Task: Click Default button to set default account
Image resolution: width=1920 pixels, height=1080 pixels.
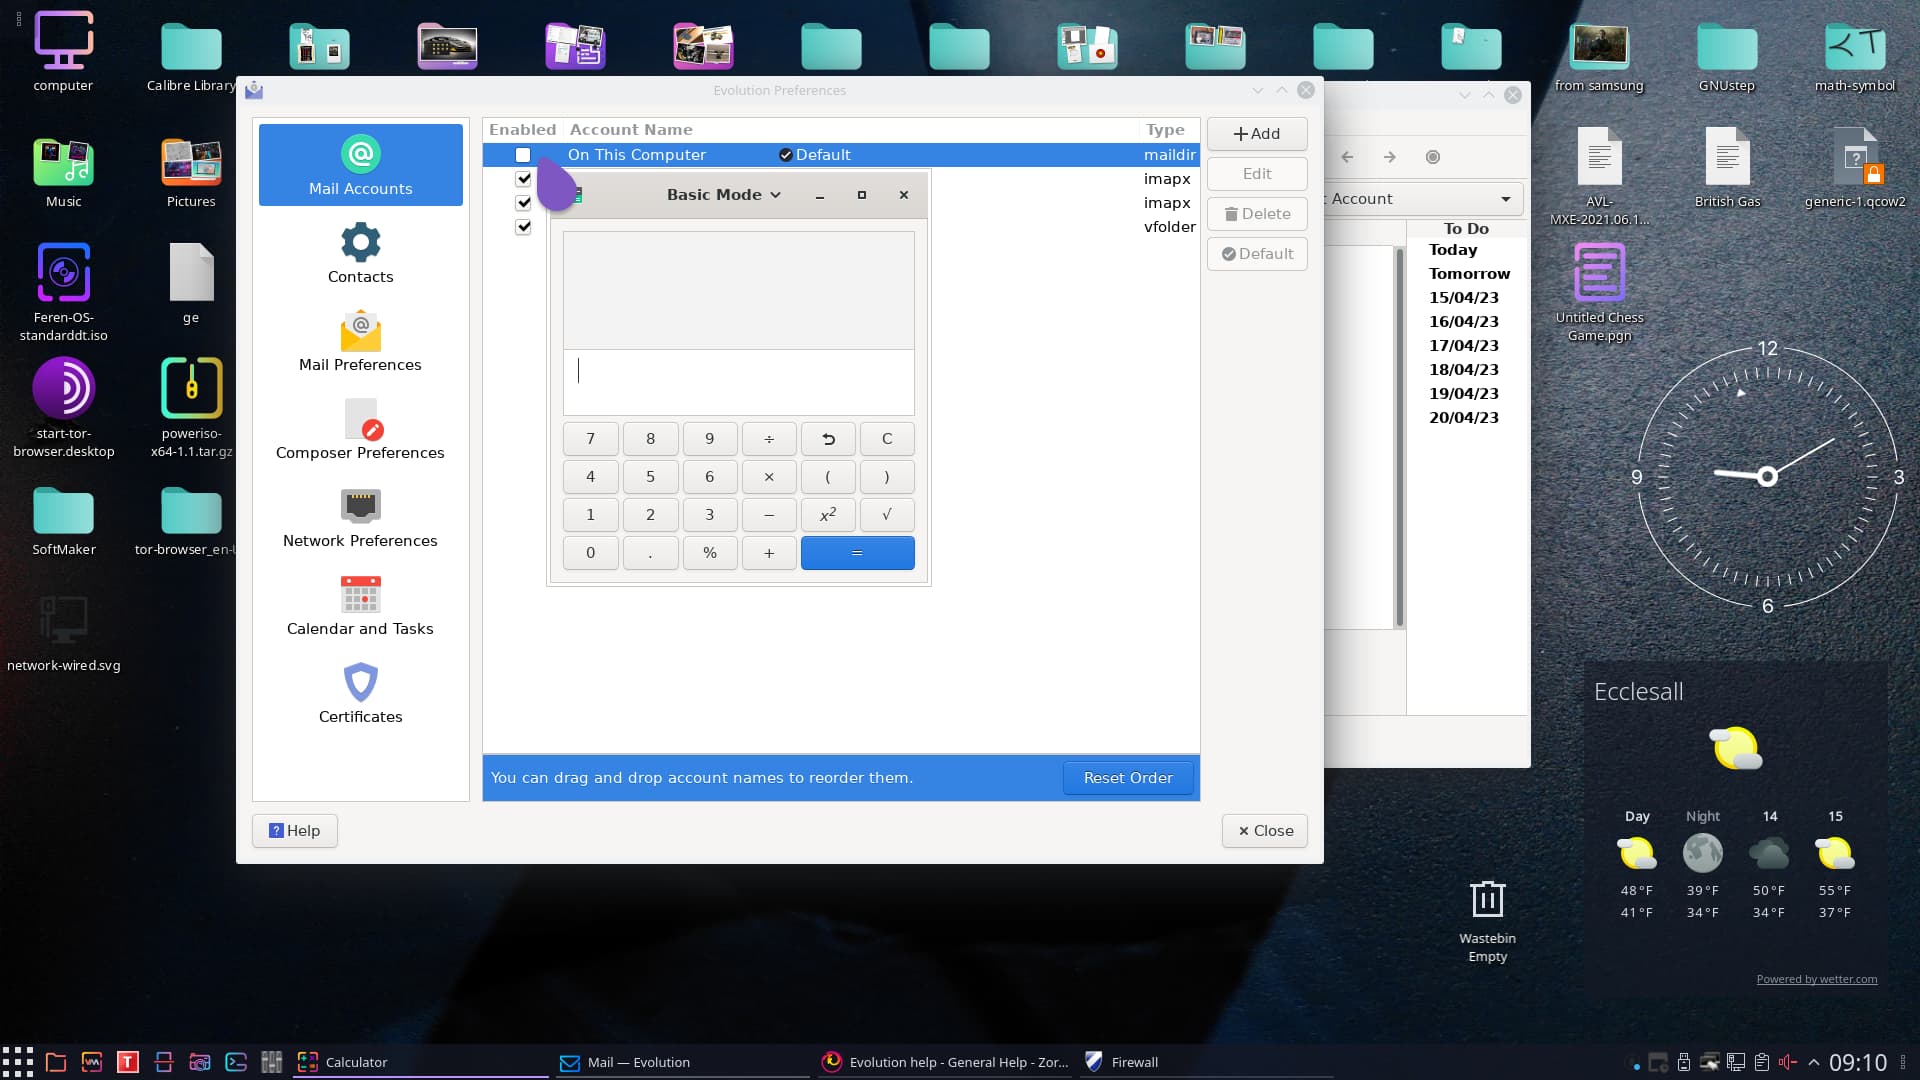Action: pyautogui.click(x=1257, y=252)
